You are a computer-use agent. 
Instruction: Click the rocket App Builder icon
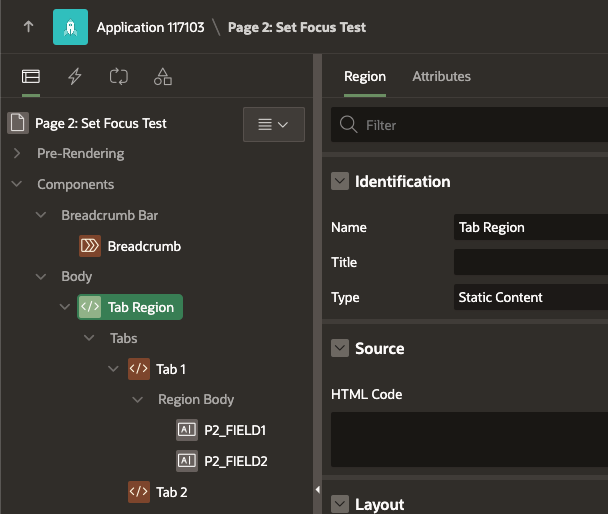point(70,27)
